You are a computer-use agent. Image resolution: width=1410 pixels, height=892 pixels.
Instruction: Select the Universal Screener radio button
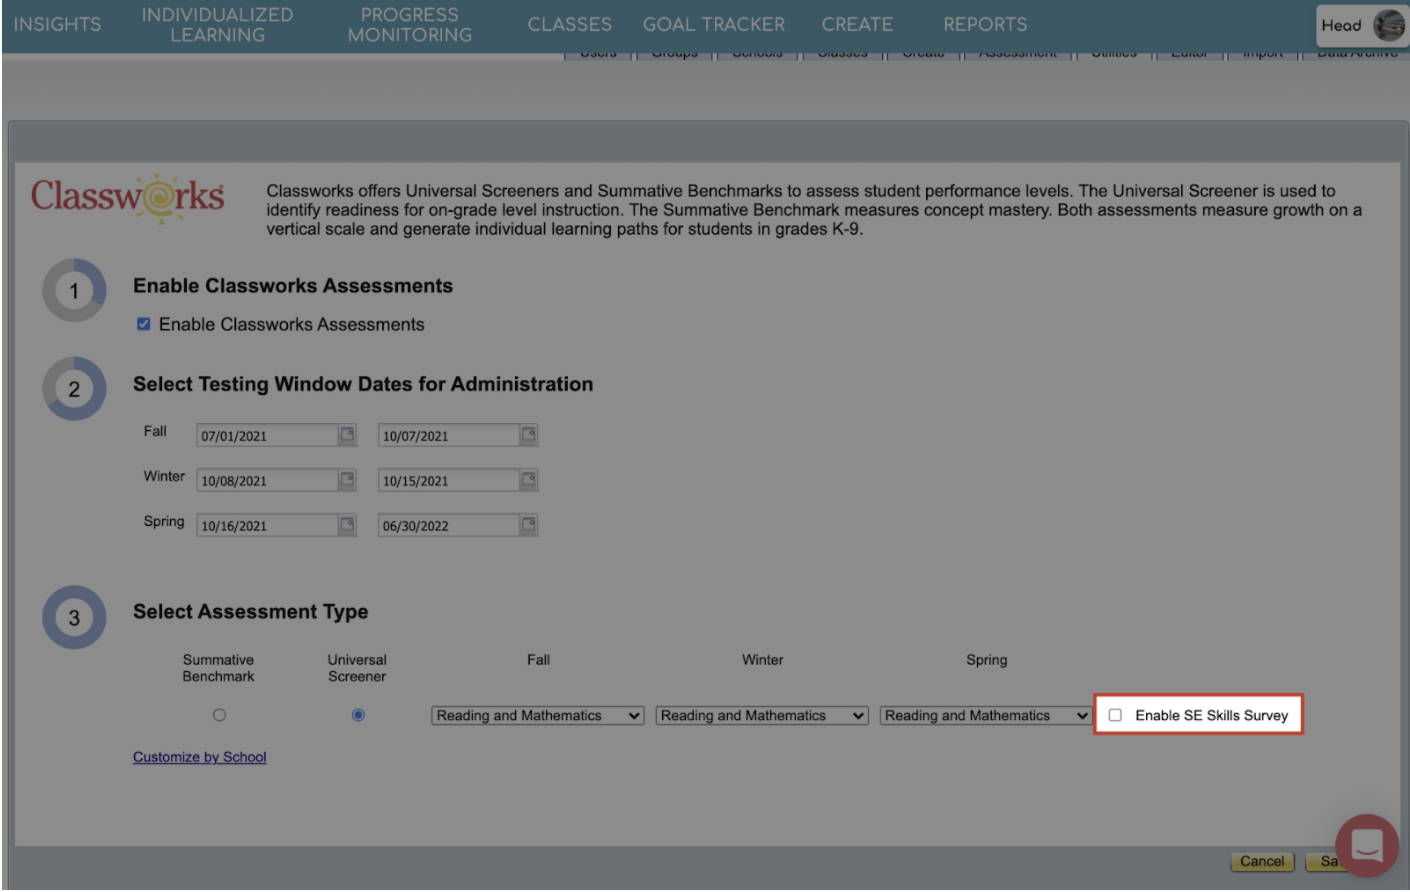pyautogui.click(x=358, y=715)
